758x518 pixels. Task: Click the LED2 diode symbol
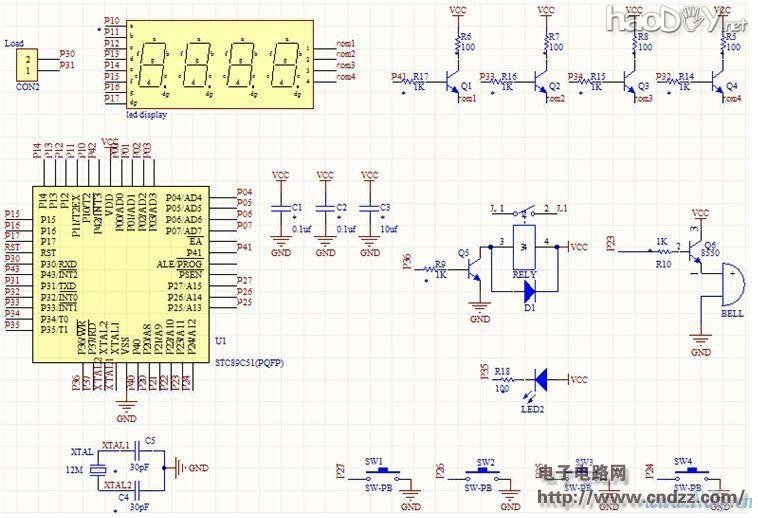(x=541, y=380)
